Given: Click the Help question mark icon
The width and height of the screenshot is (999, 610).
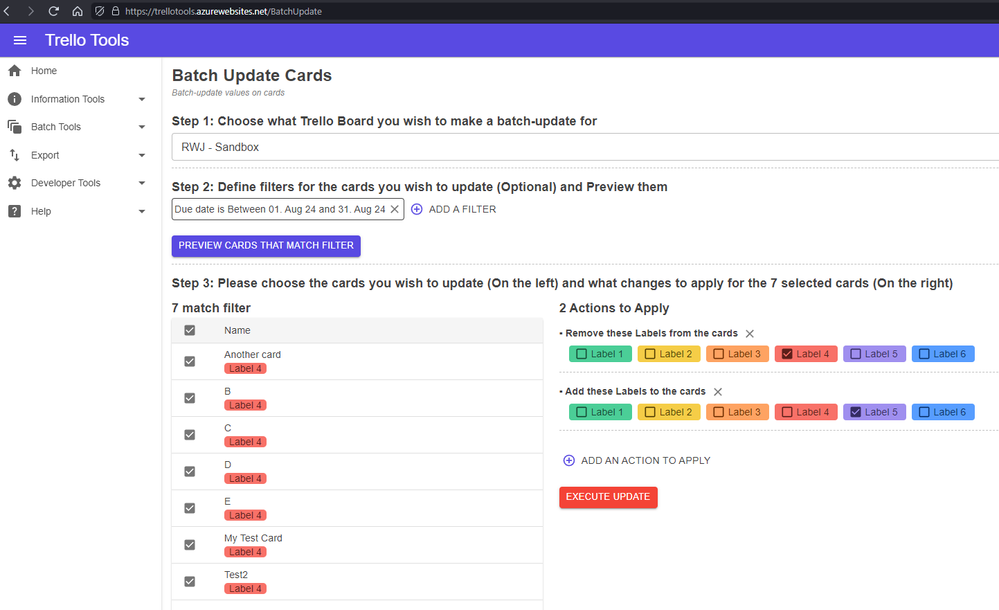Looking at the screenshot, I should 14,211.
